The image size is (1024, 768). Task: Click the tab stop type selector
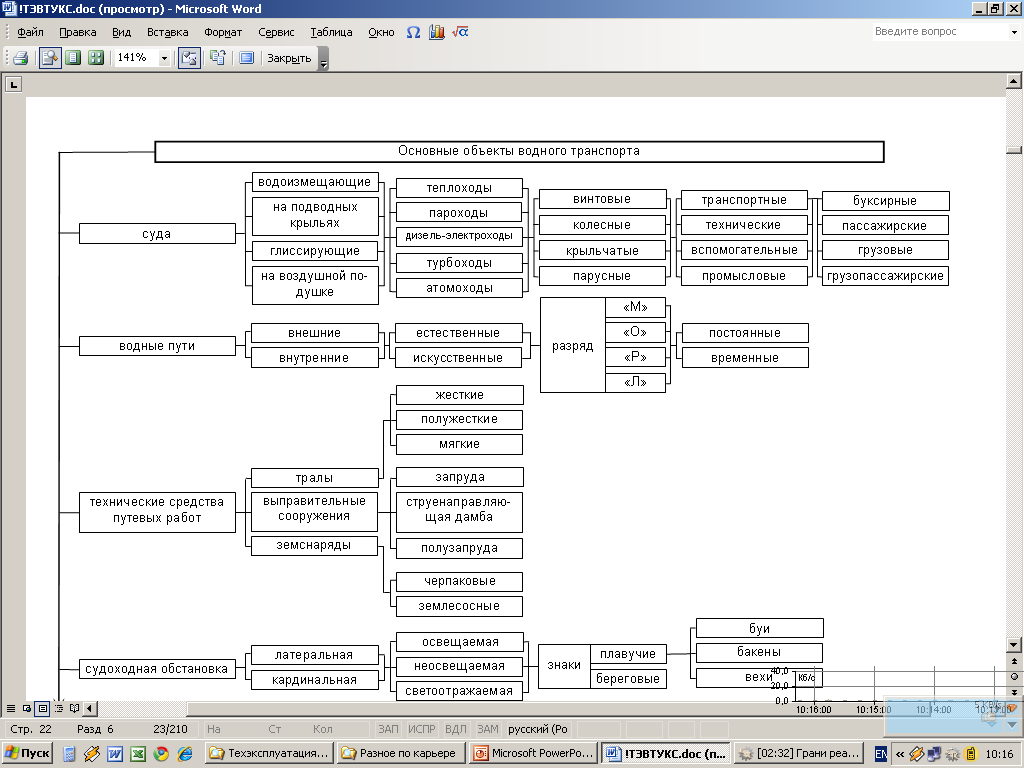14,84
